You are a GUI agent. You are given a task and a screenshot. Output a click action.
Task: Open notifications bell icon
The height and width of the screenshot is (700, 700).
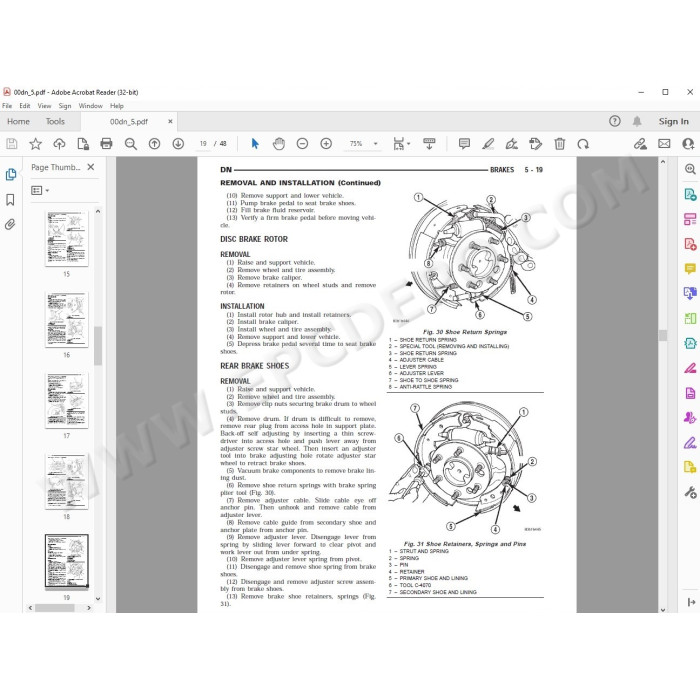tap(637, 121)
